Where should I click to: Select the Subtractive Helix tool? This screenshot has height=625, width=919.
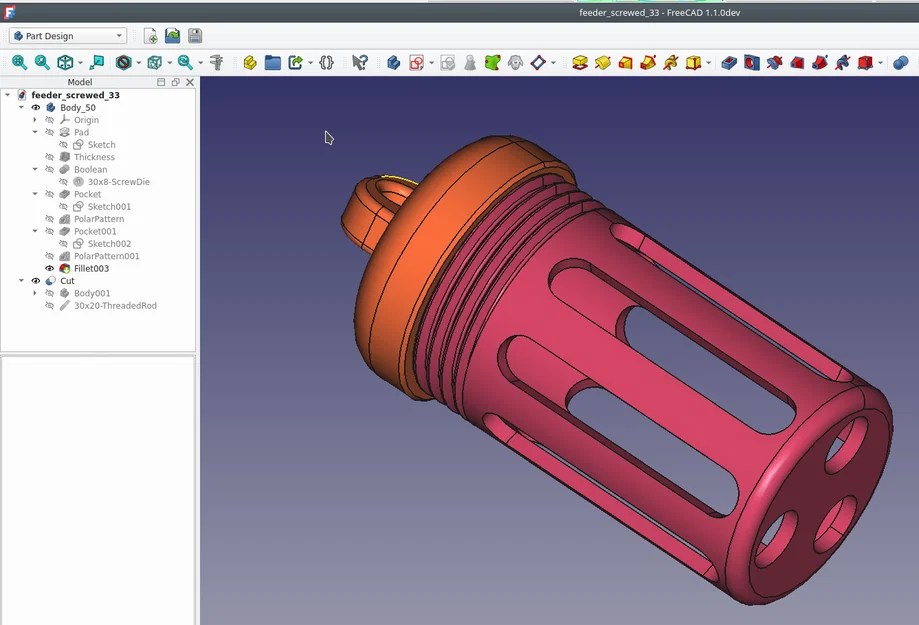click(x=842, y=62)
